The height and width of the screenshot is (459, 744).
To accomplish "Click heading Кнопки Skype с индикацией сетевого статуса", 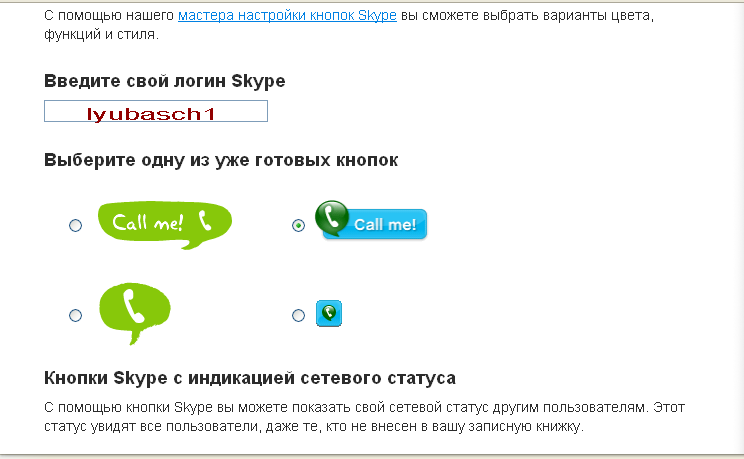I will coord(250,378).
